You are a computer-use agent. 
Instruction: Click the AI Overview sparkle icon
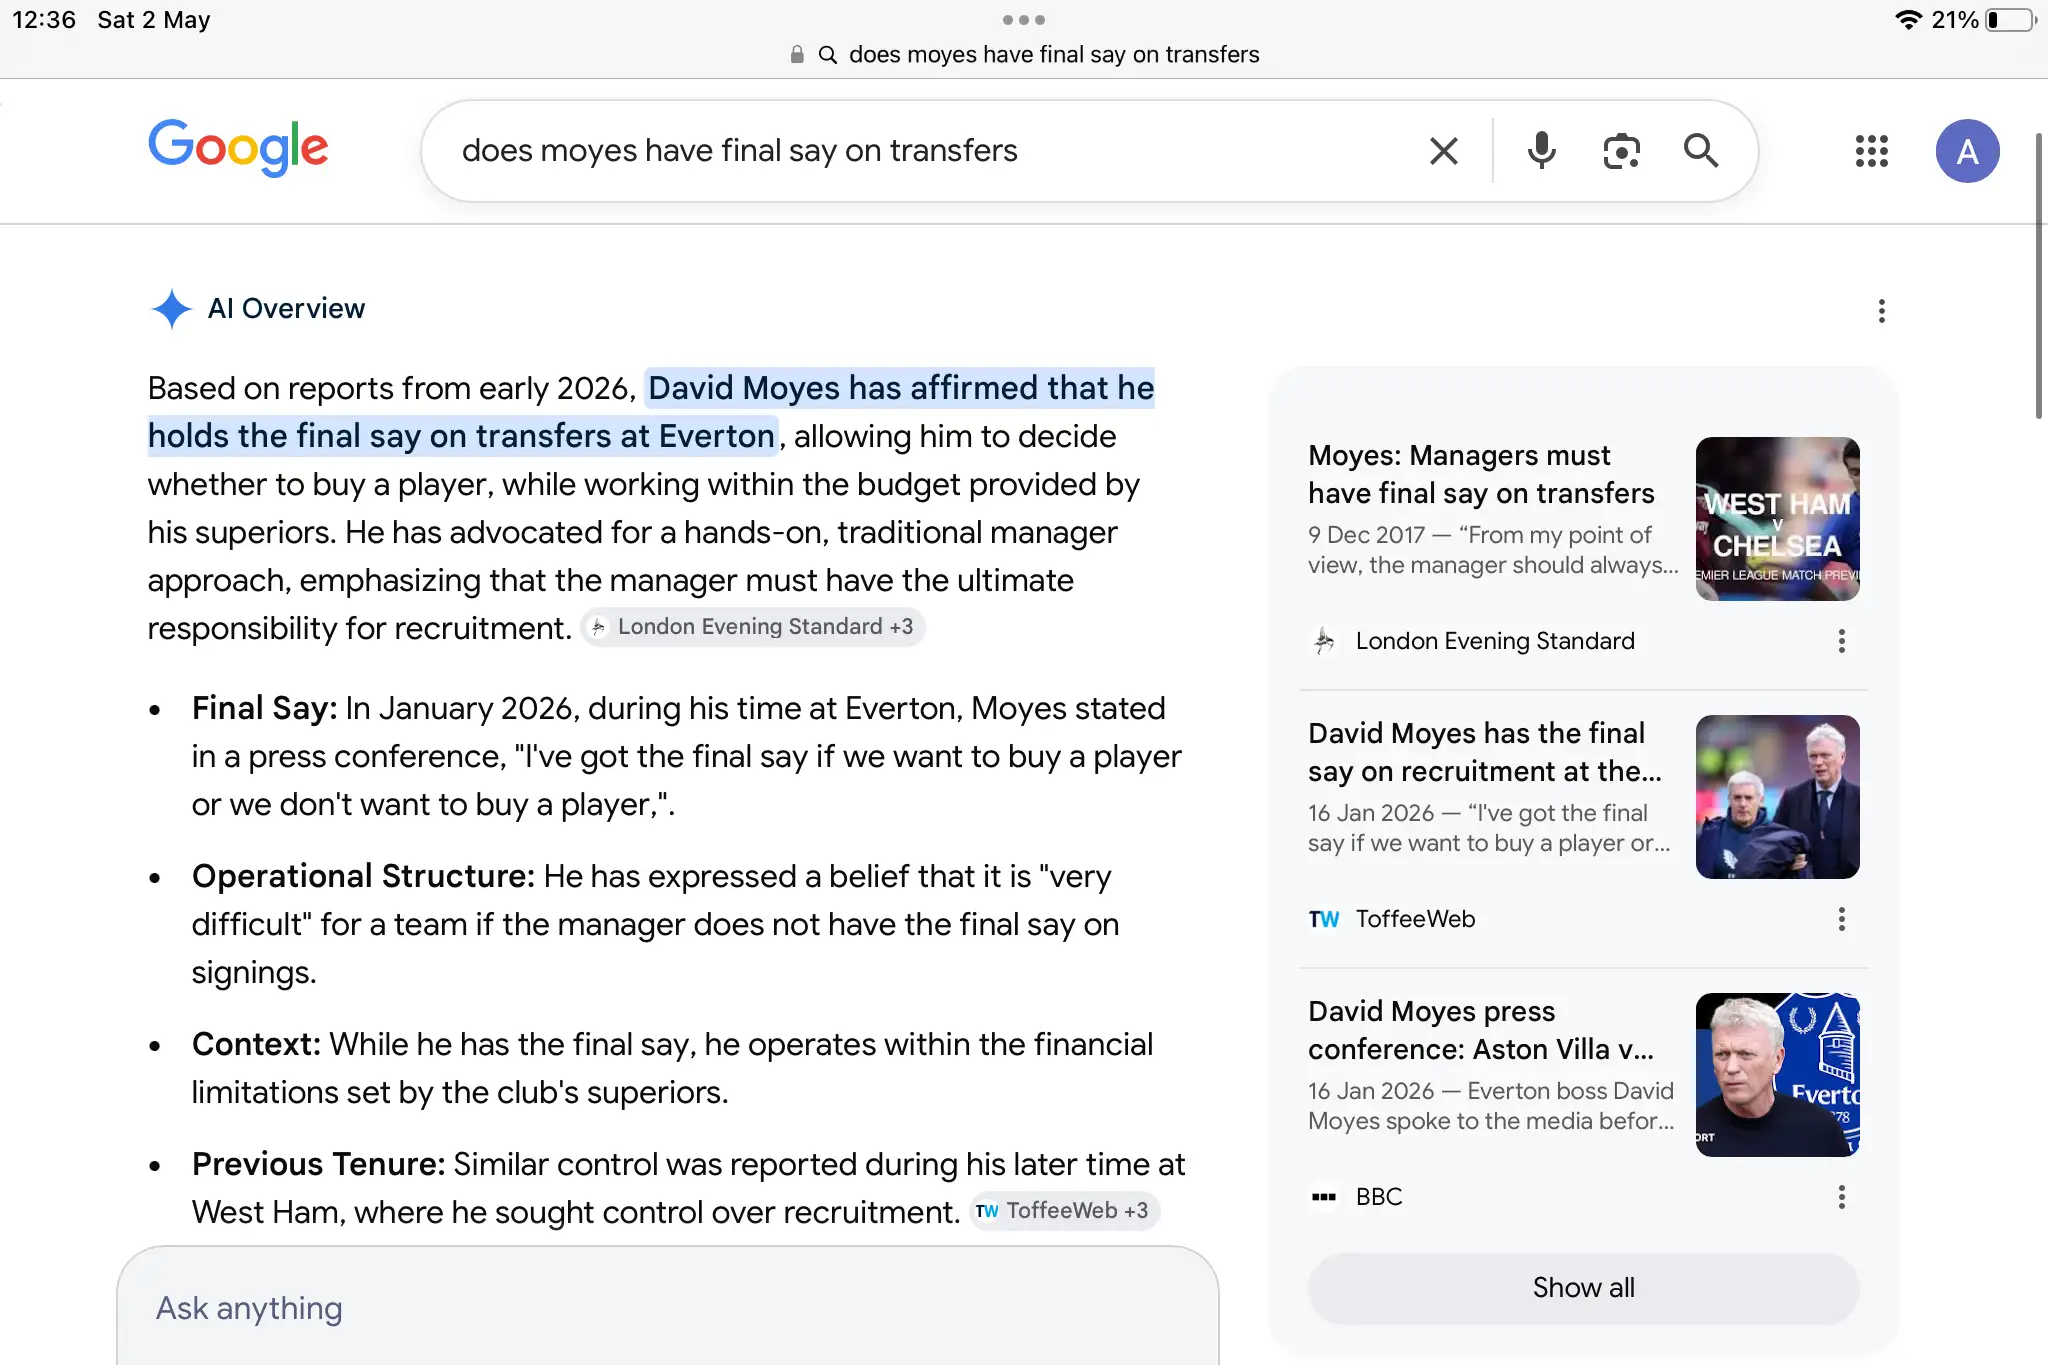coord(171,309)
